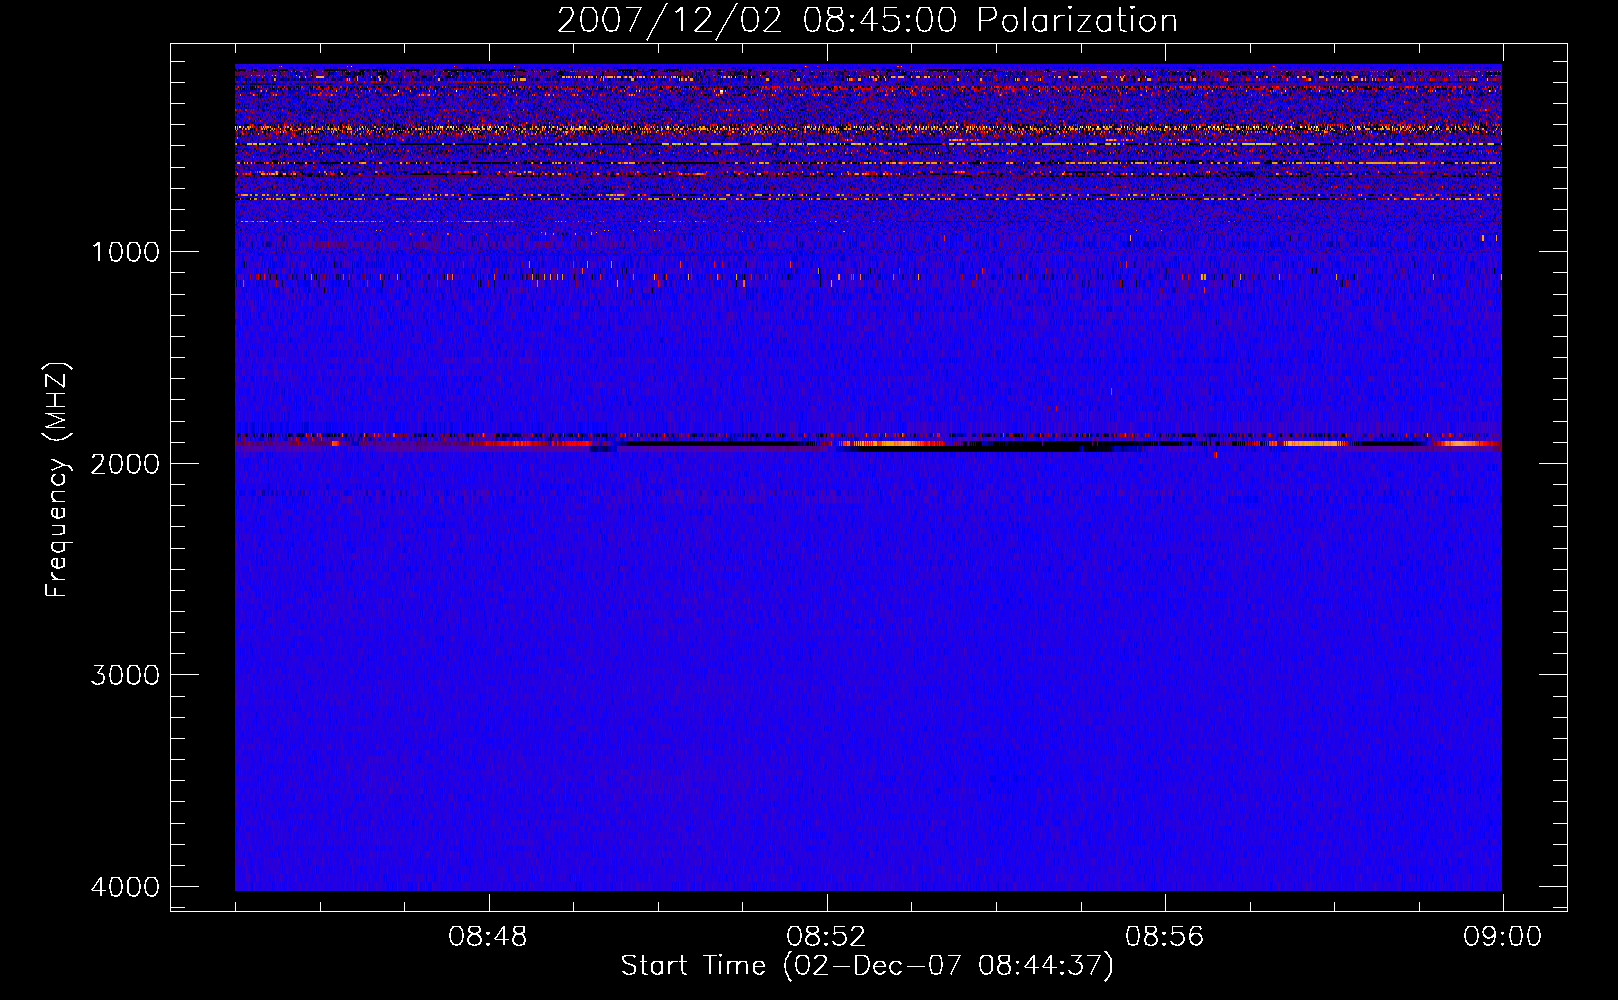Click the "1000" frequency tick label

[125, 252]
